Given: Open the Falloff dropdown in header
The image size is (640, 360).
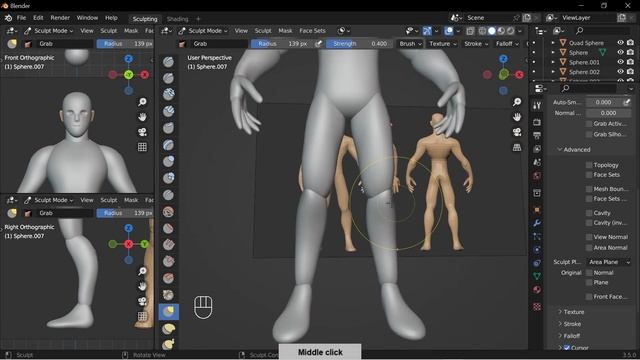Looking at the screenshot, I should pos(507,44).
